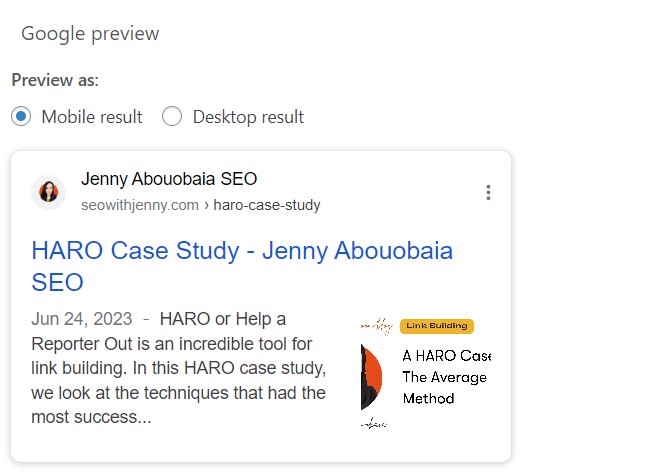The image size is (665, 475).
Task: Select the Desktop result radio button
Action: pos(172,117)
